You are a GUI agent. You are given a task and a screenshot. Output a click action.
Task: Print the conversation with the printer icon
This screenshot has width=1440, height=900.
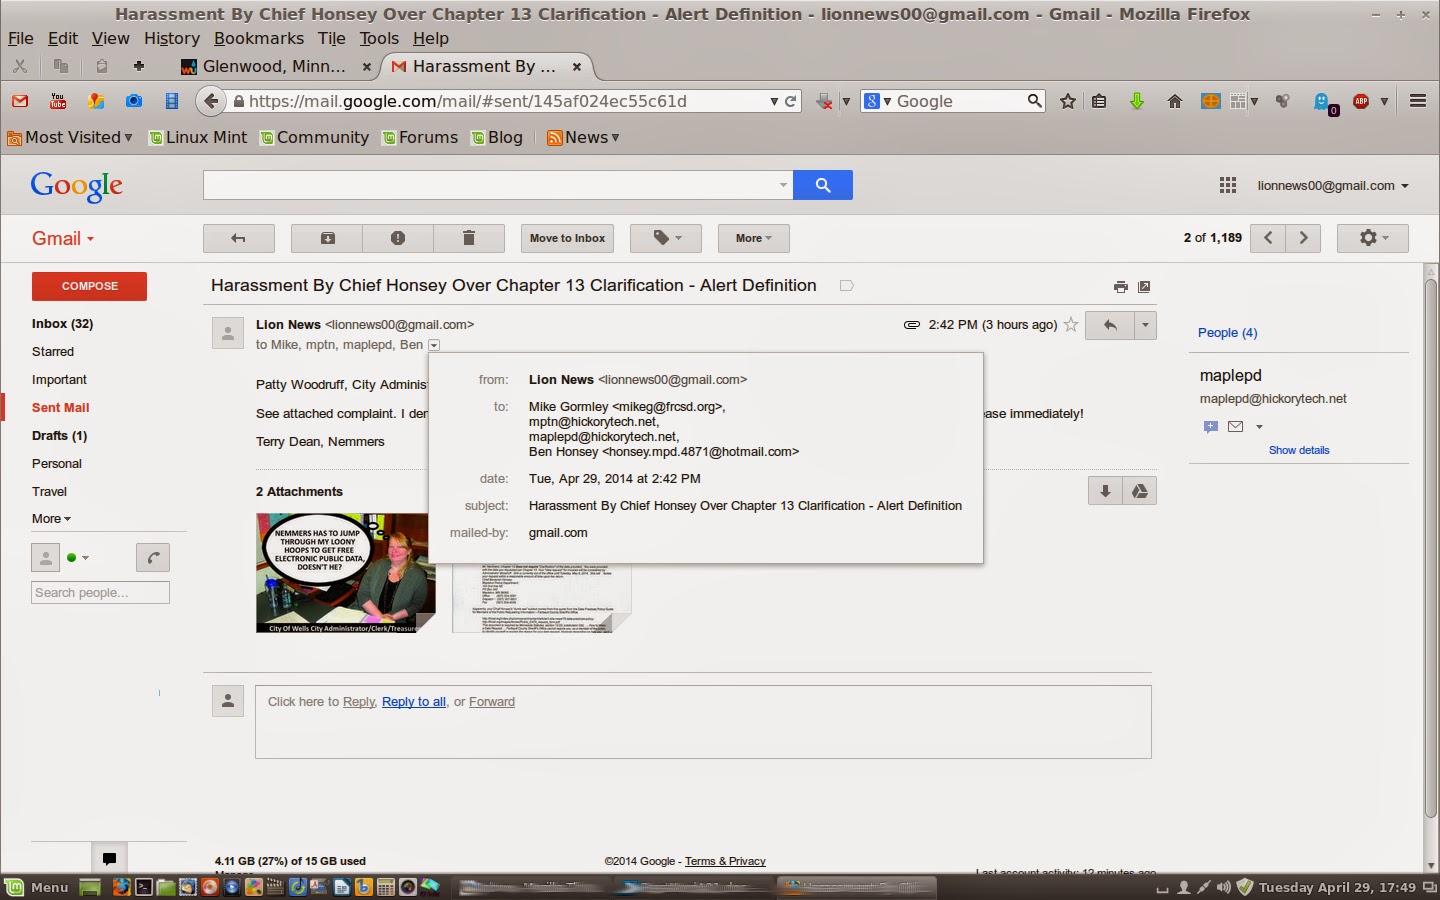point(1120,287)
